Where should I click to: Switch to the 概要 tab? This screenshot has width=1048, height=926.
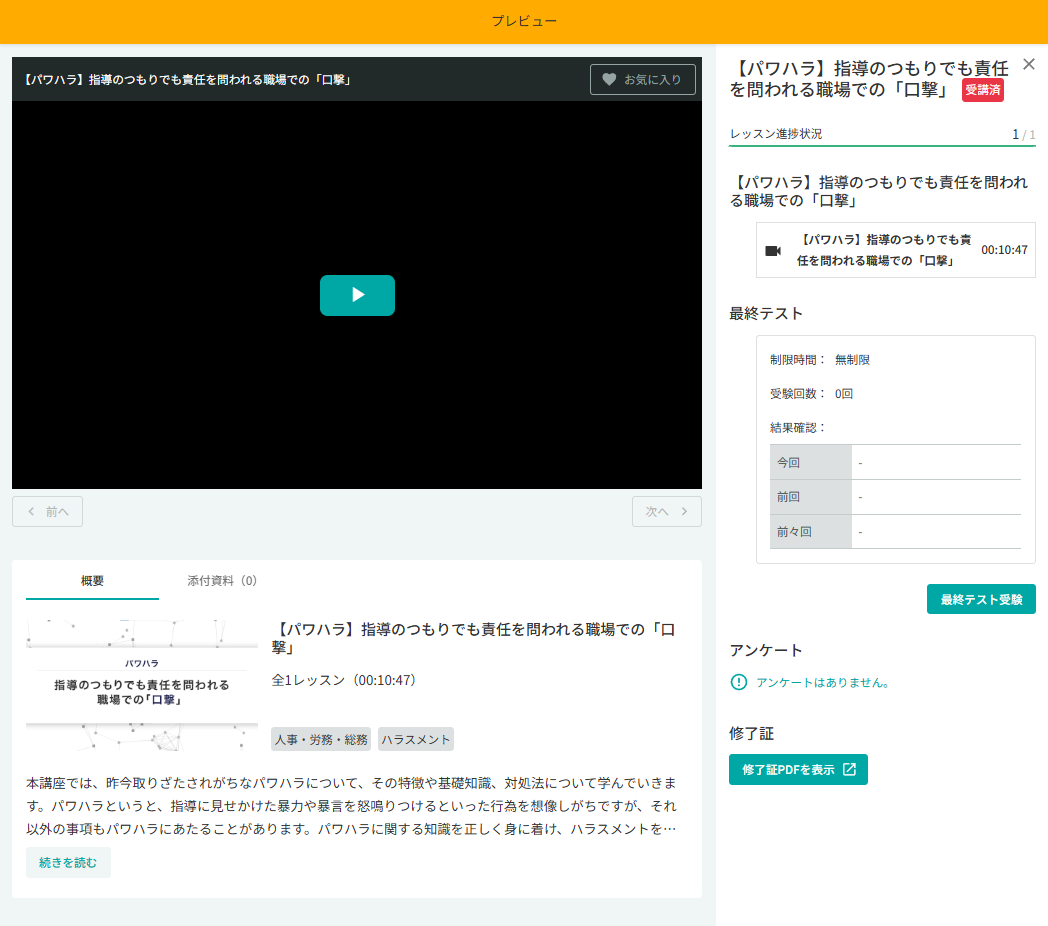(x=92, y=580)
